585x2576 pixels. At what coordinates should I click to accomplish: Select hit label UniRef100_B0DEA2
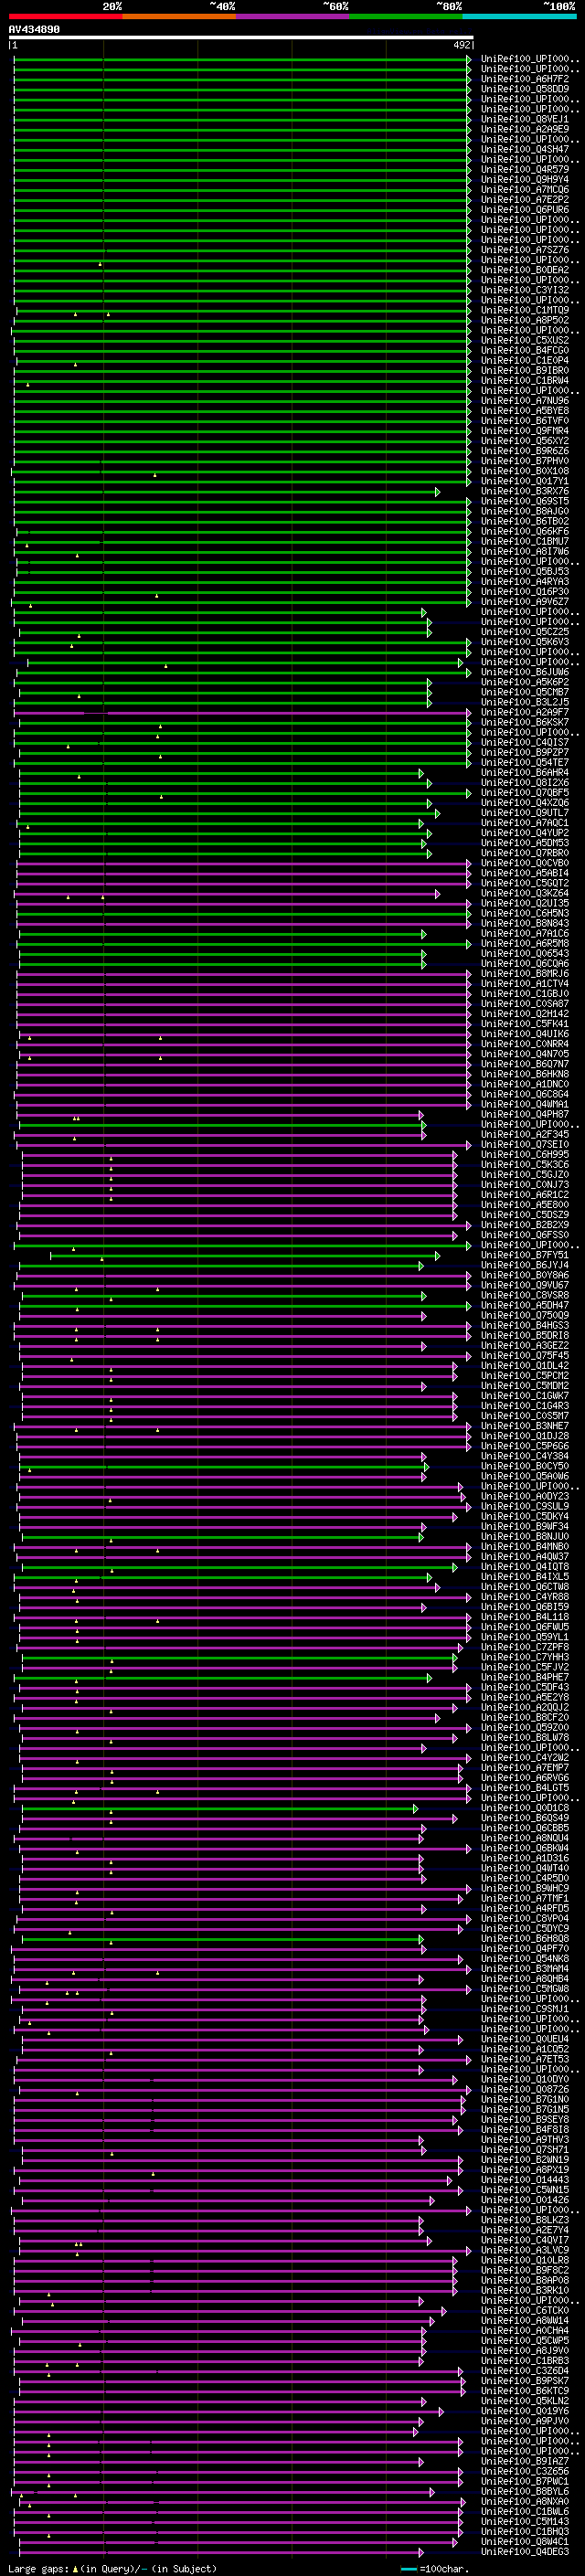click(525, 270)
